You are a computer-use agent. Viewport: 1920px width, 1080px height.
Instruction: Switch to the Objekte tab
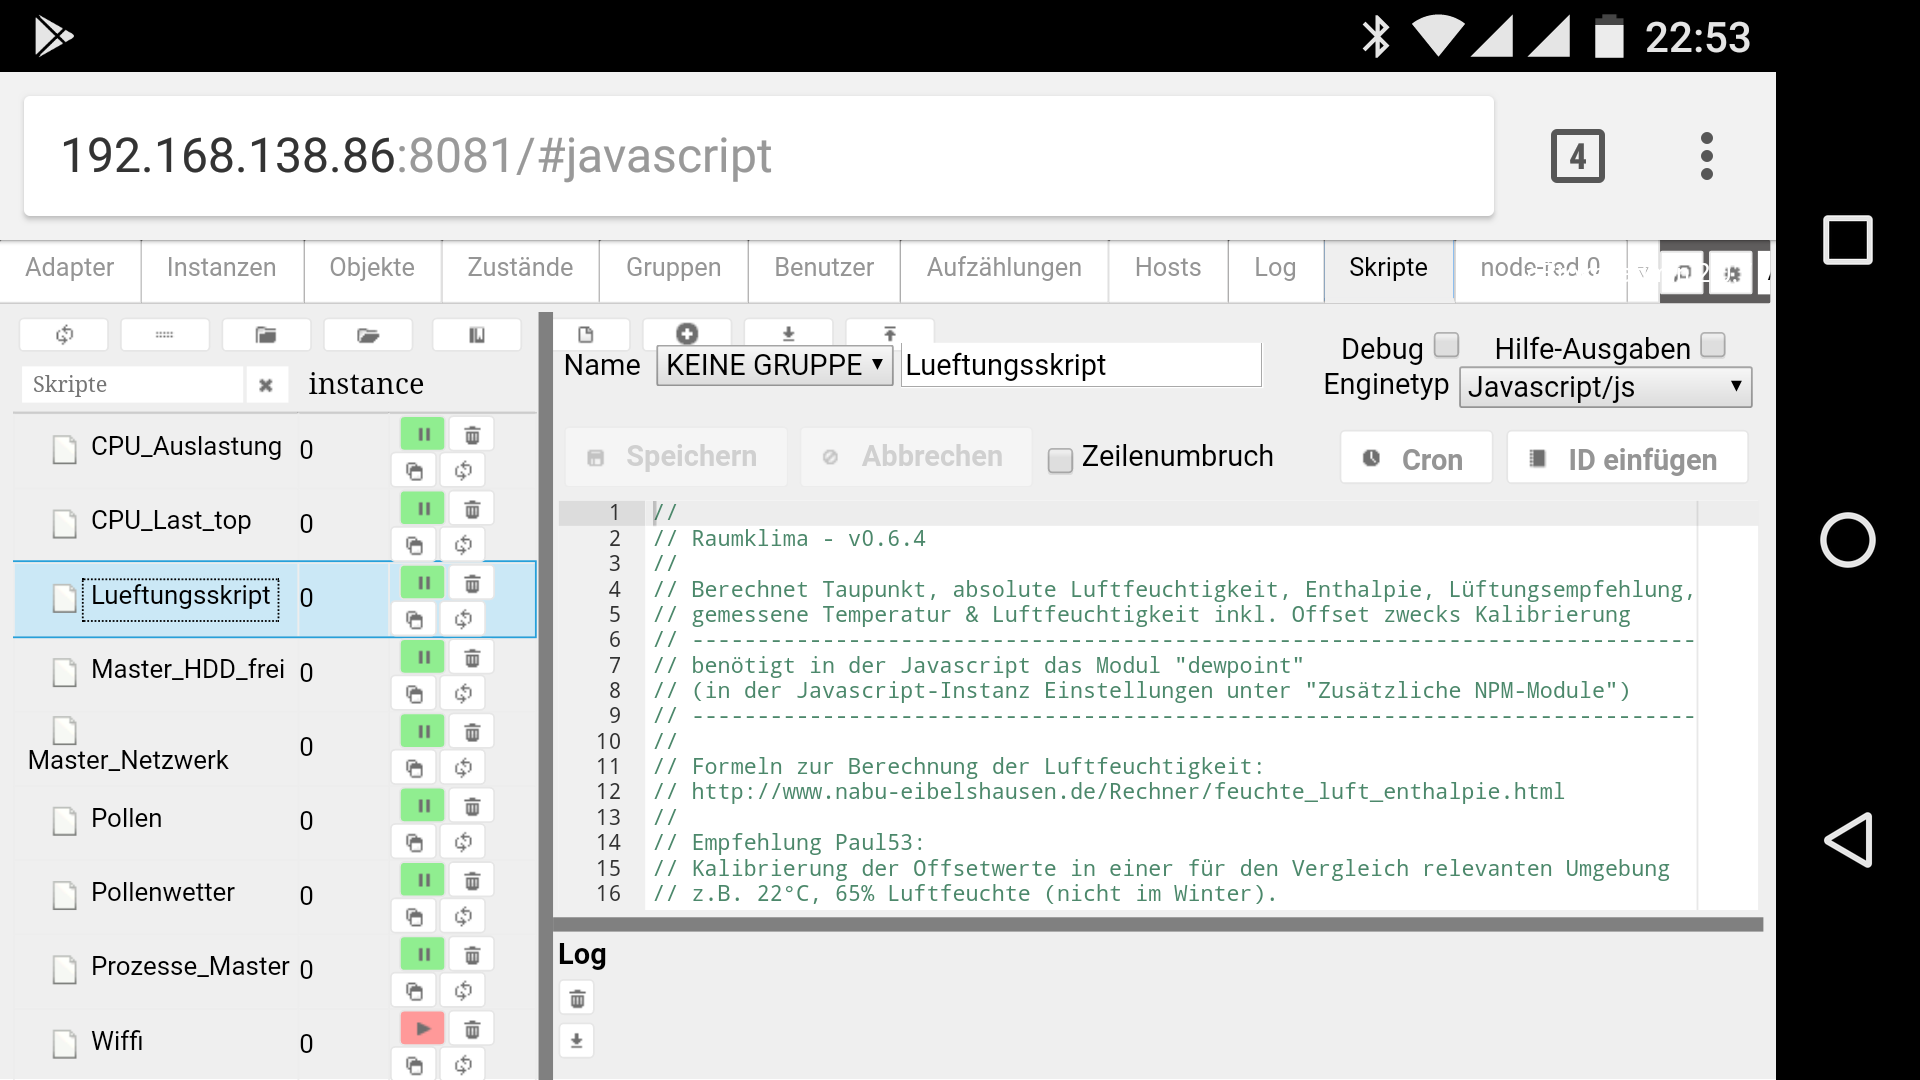(372, 268)
